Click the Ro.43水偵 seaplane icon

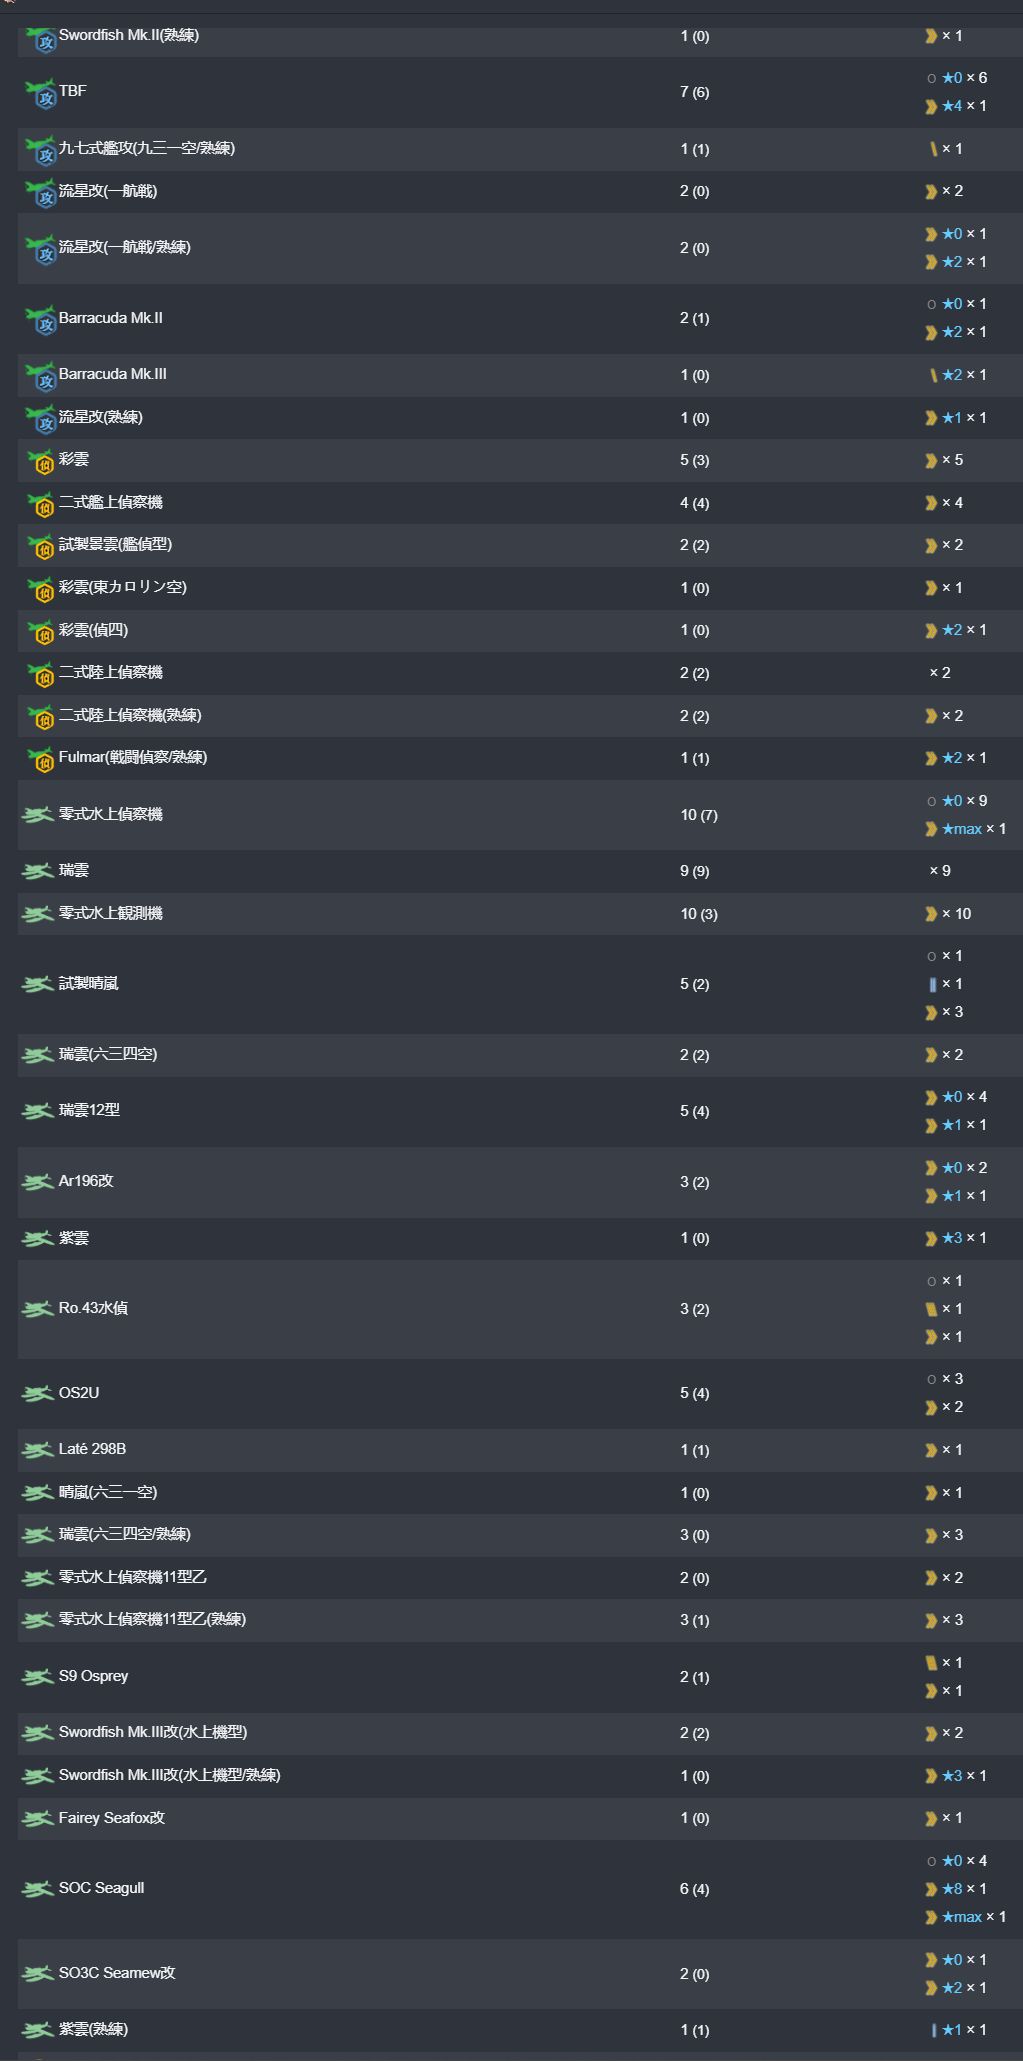[38, 1308]
